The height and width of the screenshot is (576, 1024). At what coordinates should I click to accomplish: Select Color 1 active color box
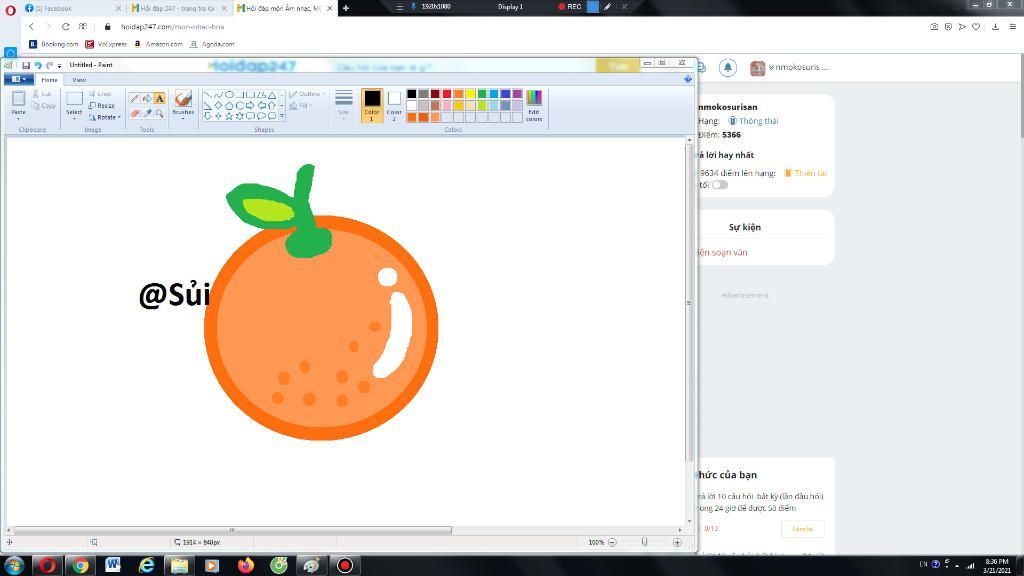tap(372, 106)
